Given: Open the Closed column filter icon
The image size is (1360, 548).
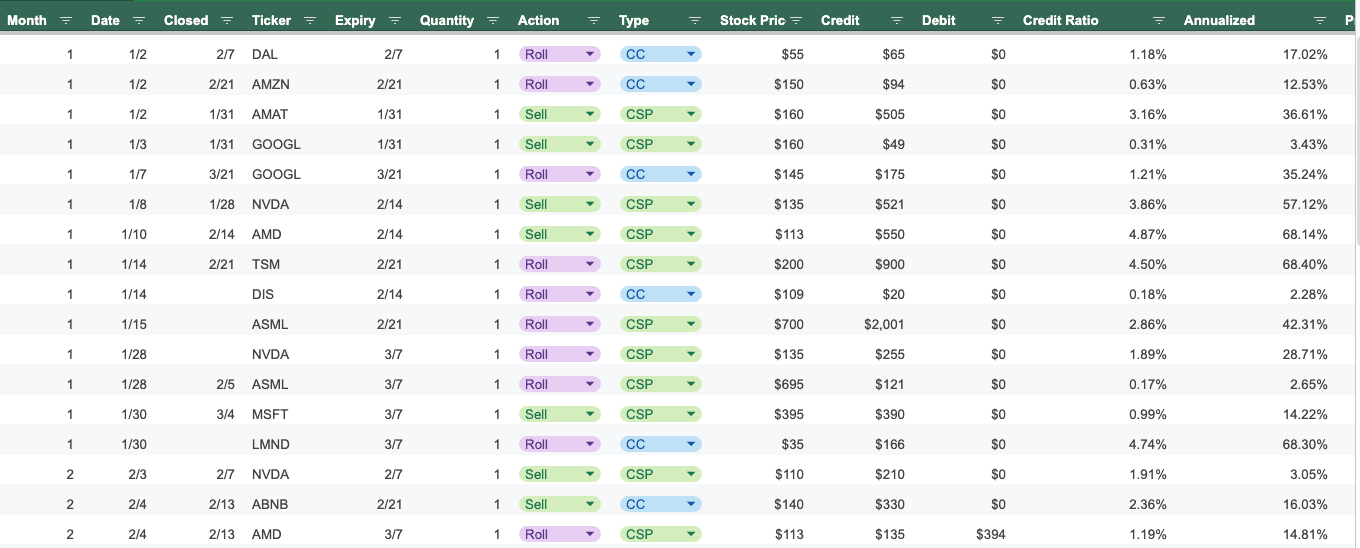Looking at the screenshot, I should point(227,20).
